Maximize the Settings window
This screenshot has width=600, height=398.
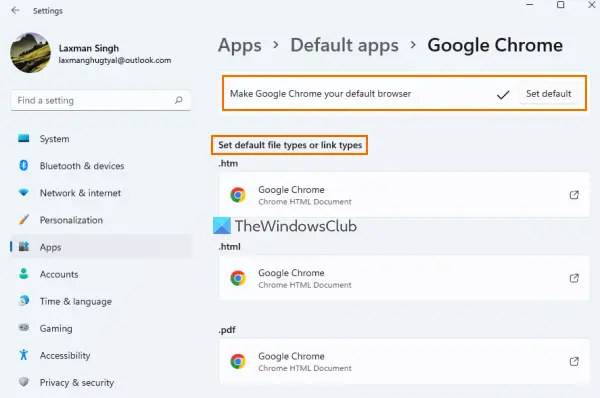click(560, 5)
